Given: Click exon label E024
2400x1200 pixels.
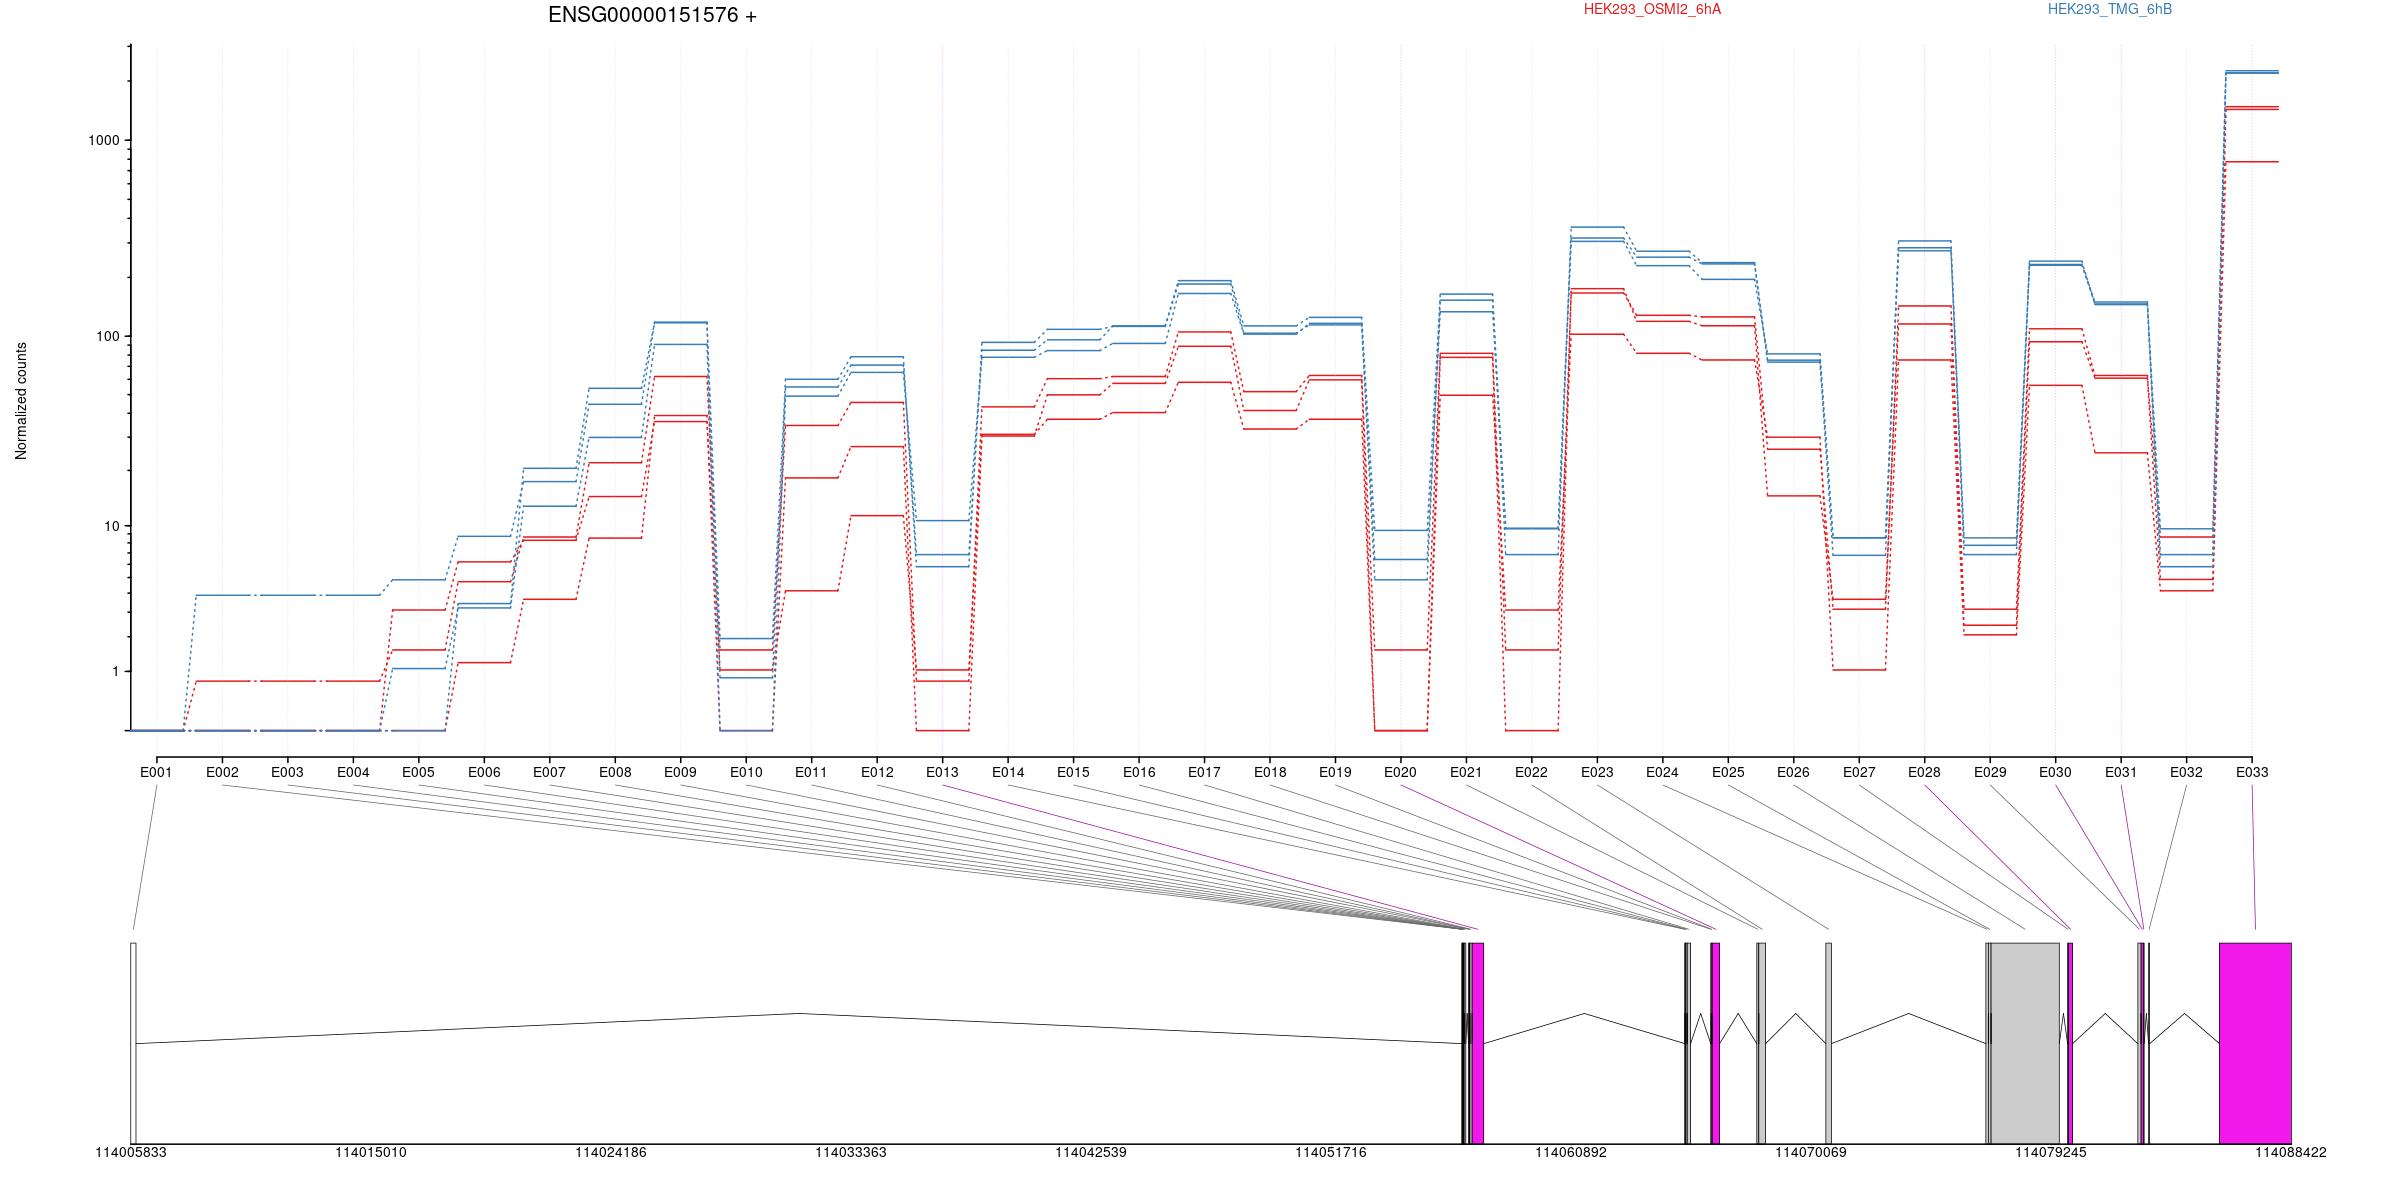Looking at the screenshot, I should [1663, 772].
